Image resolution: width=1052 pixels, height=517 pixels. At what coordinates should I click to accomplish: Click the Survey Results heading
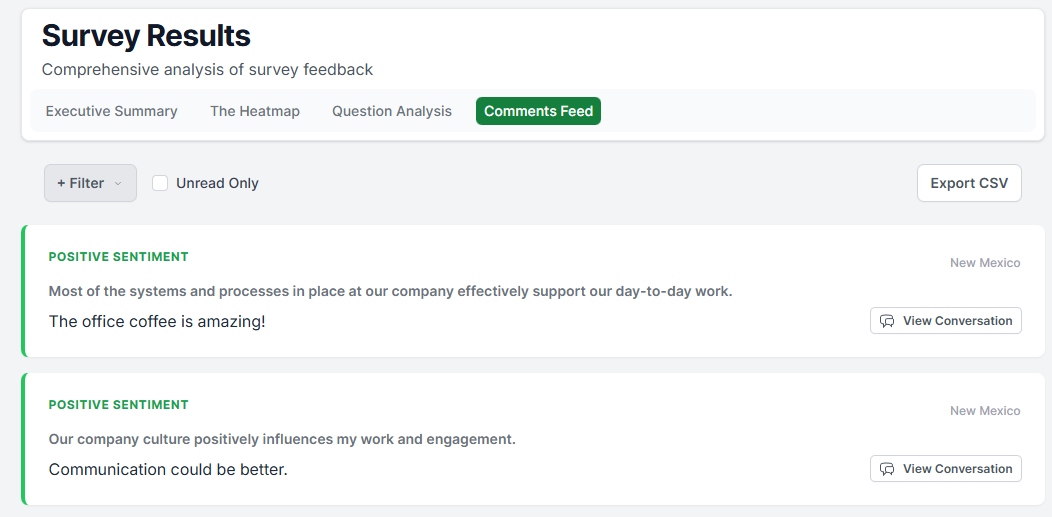coord(146,36)
